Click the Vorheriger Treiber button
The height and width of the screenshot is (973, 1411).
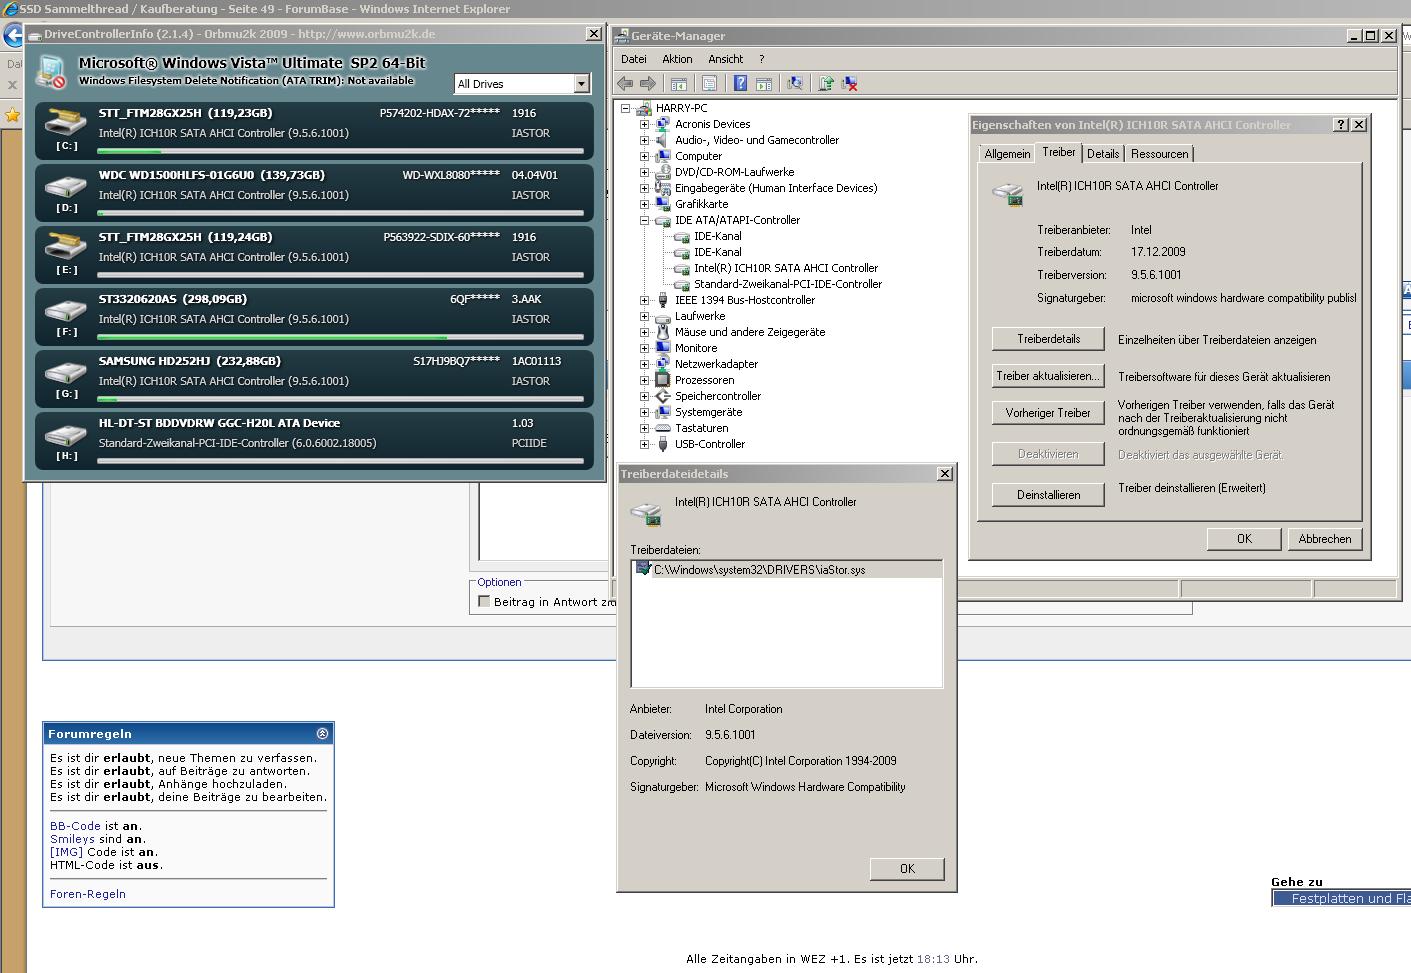click(1048, 413)
